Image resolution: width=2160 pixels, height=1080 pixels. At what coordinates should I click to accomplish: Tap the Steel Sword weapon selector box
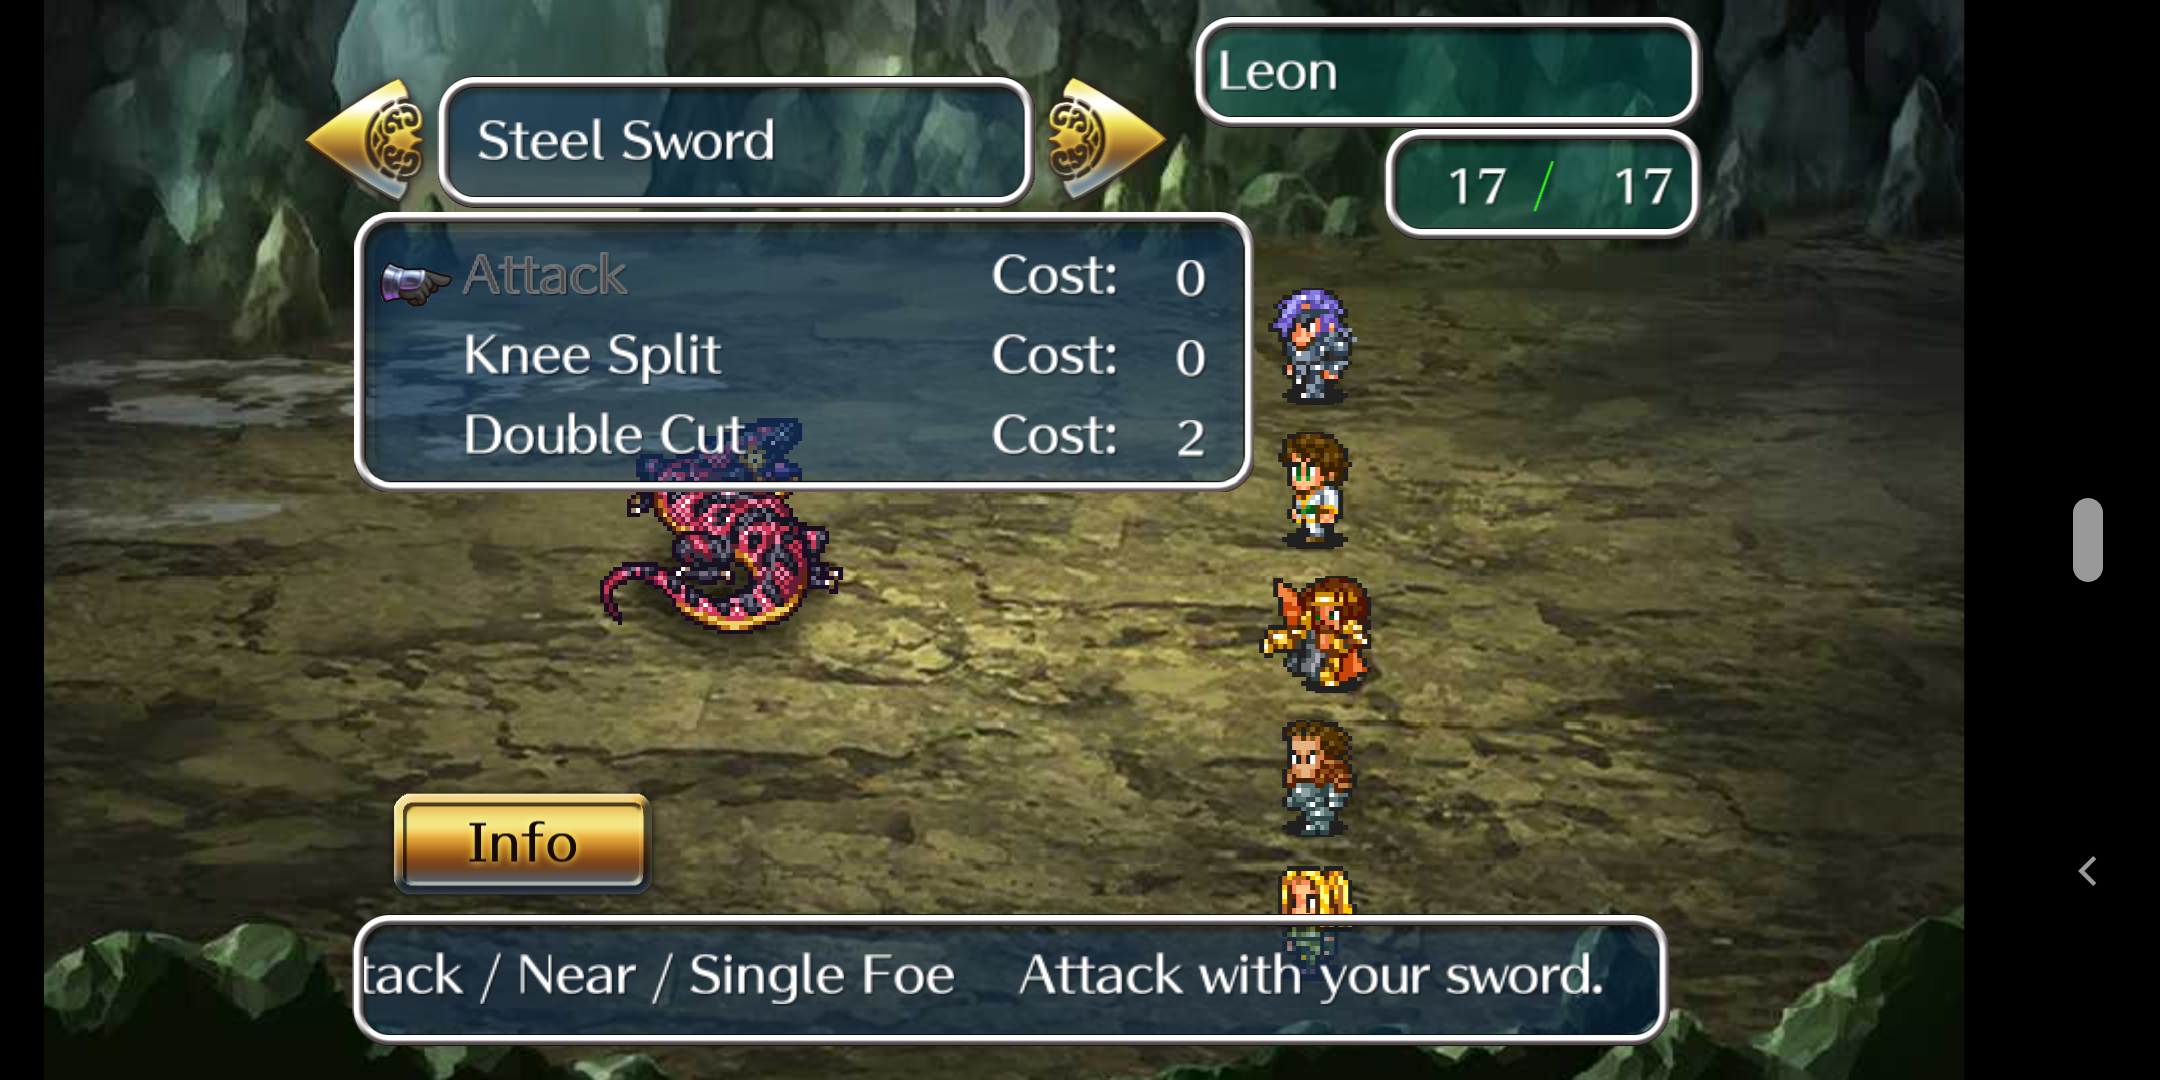(735, 141)
